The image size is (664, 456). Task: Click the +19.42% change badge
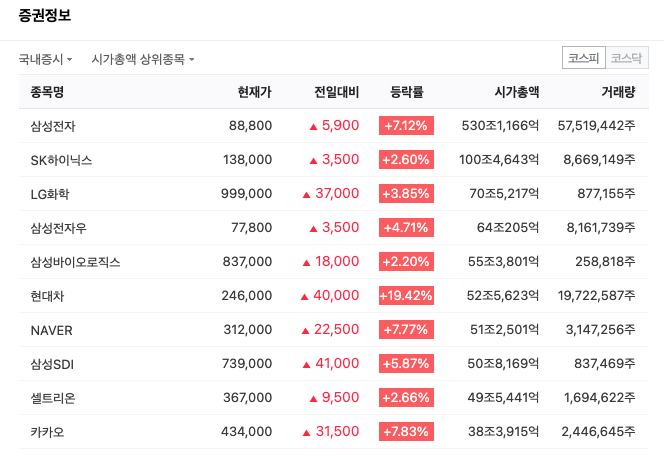tap(406, 296)
